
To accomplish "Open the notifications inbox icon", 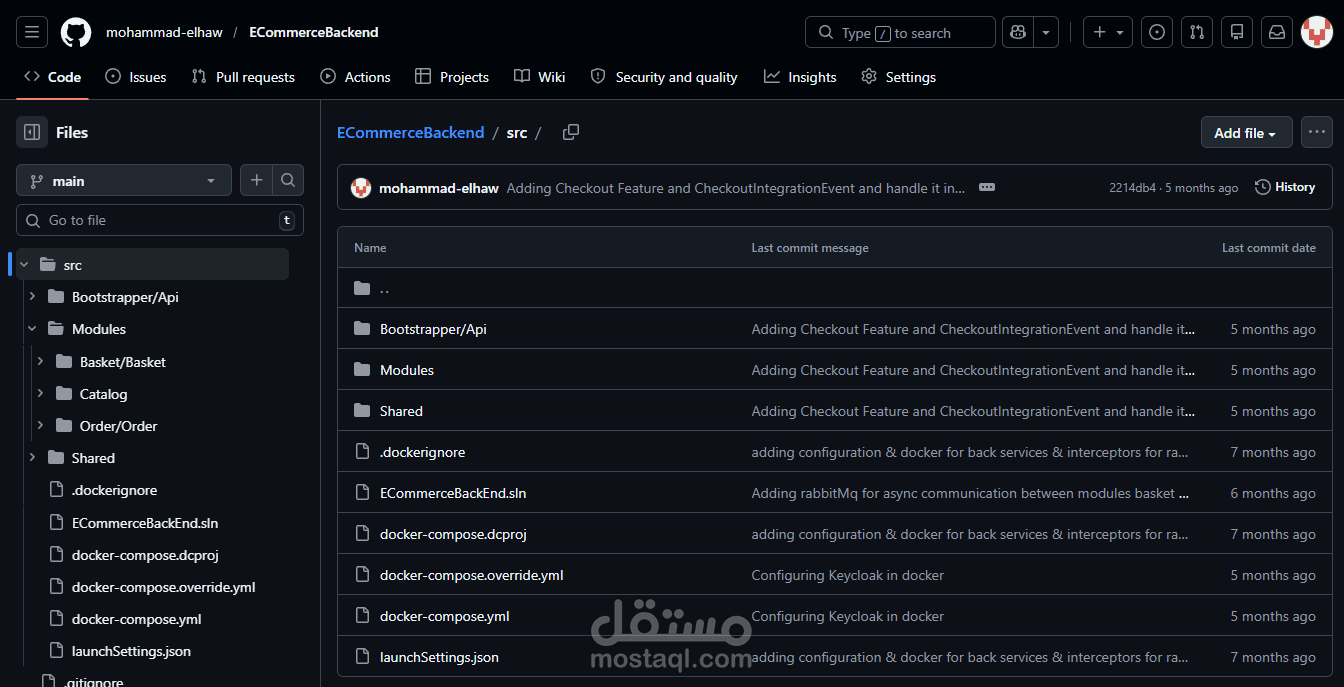I will (x=1277, y=33).
